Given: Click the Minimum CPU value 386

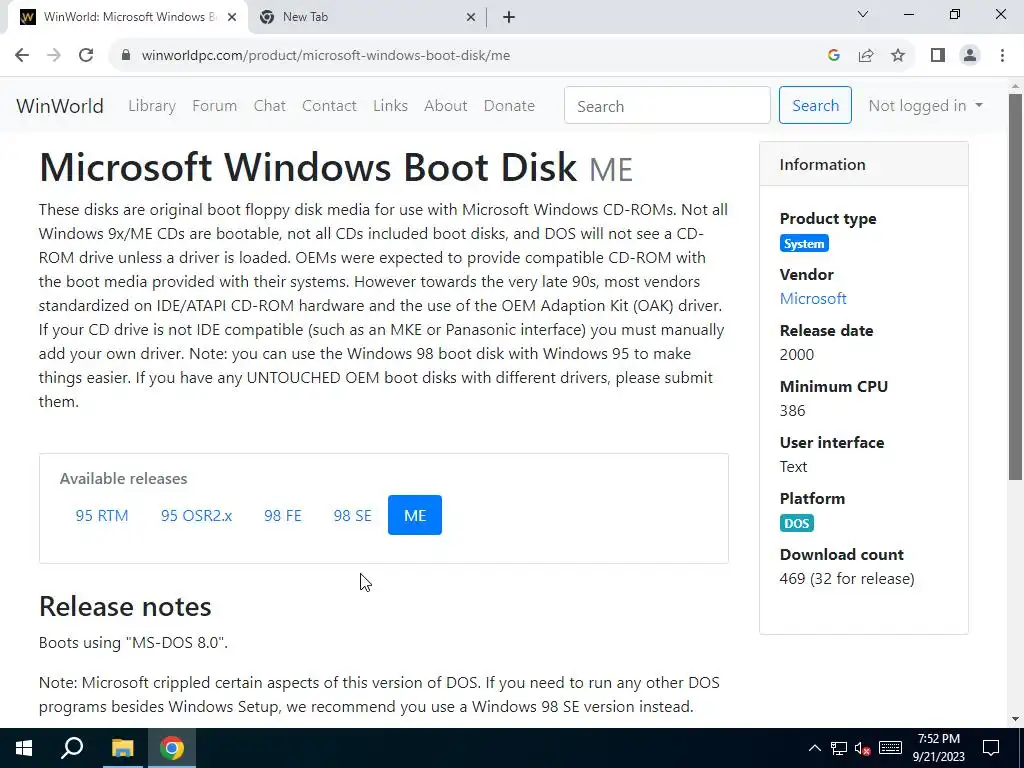Looking at the screenshot, I should 792,411.
